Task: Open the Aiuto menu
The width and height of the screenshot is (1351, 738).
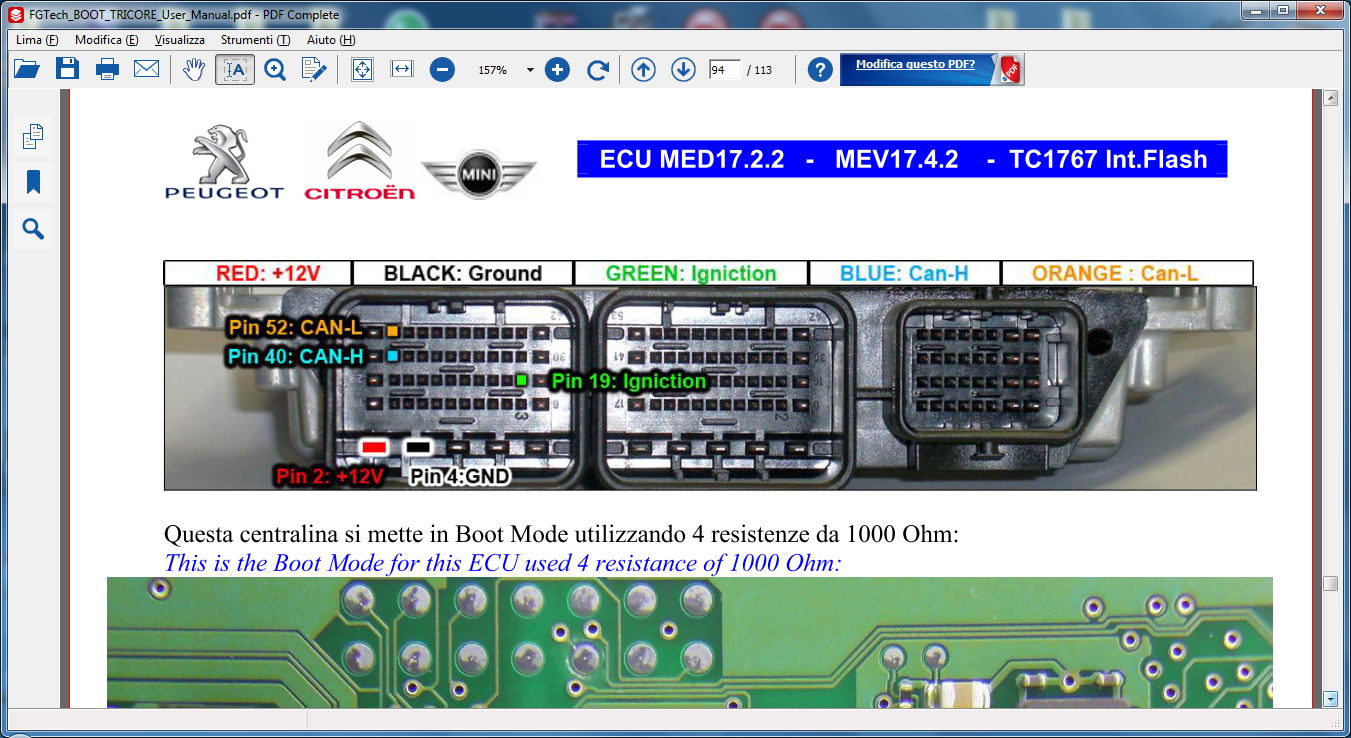Action: pos(331,40)
